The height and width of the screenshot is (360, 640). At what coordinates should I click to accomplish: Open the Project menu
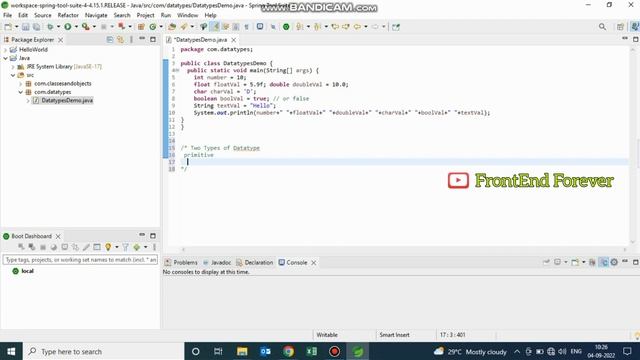coord(145,15)
